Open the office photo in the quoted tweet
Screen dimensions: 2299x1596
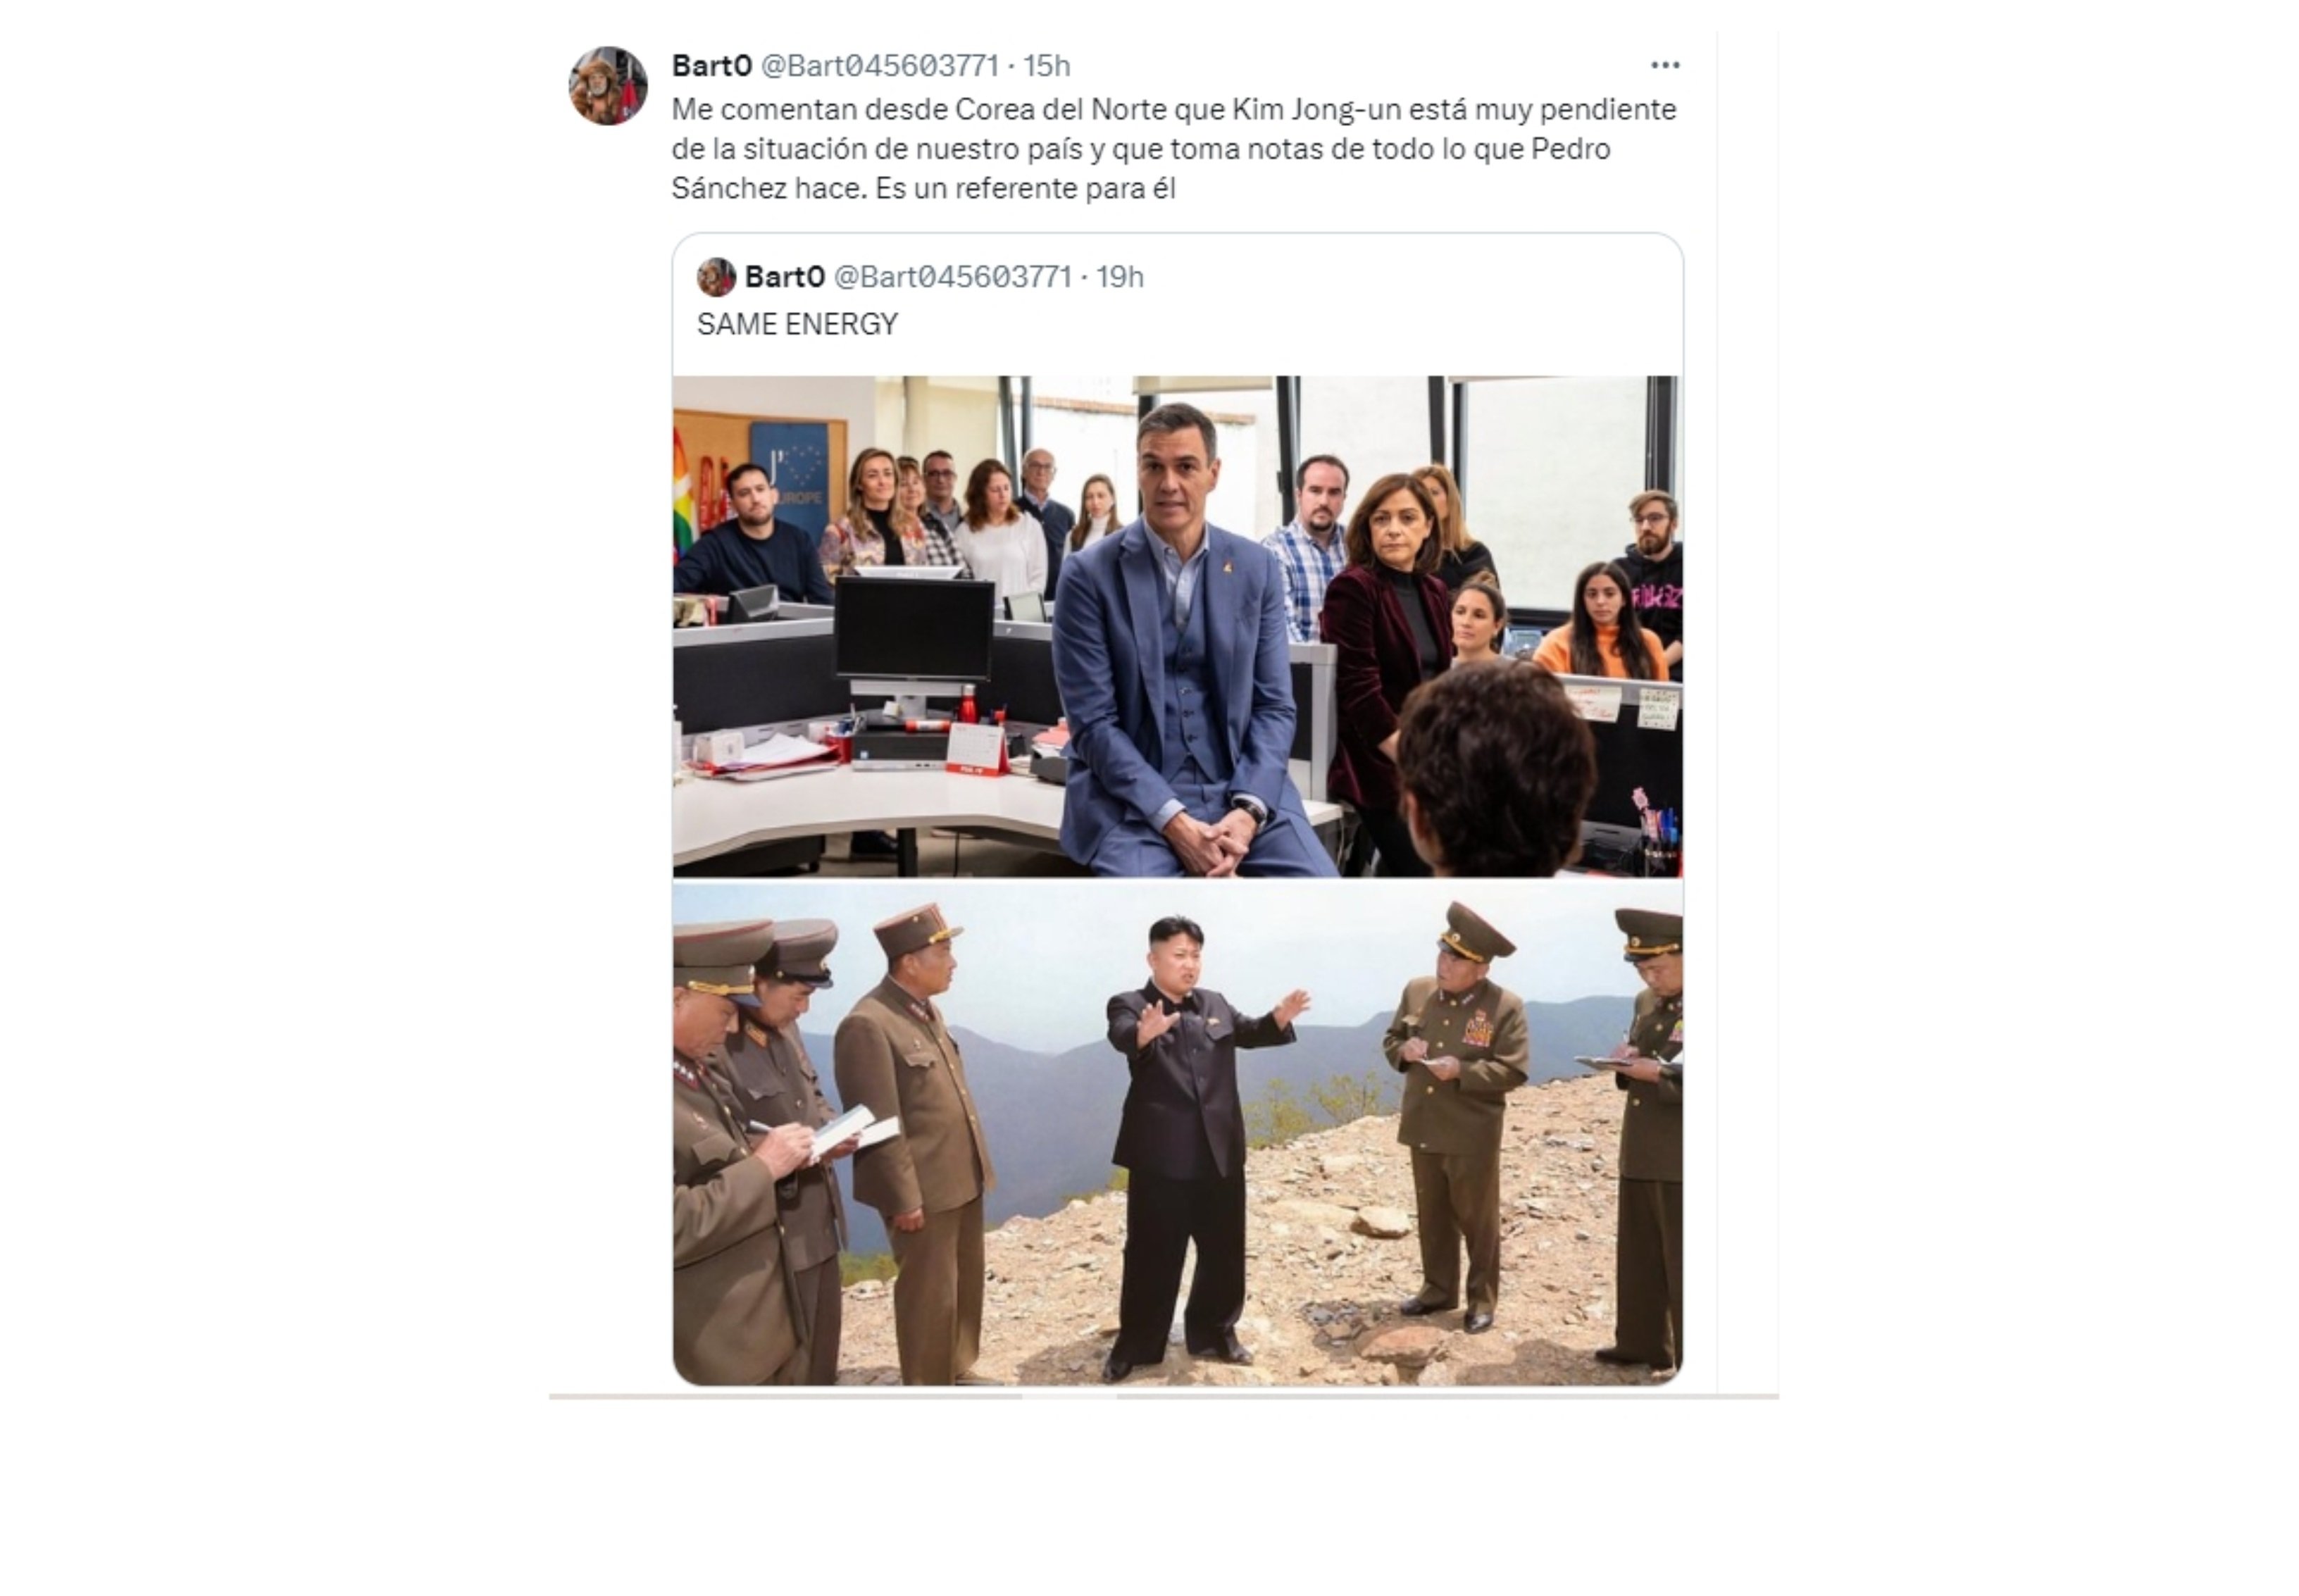1177,626
